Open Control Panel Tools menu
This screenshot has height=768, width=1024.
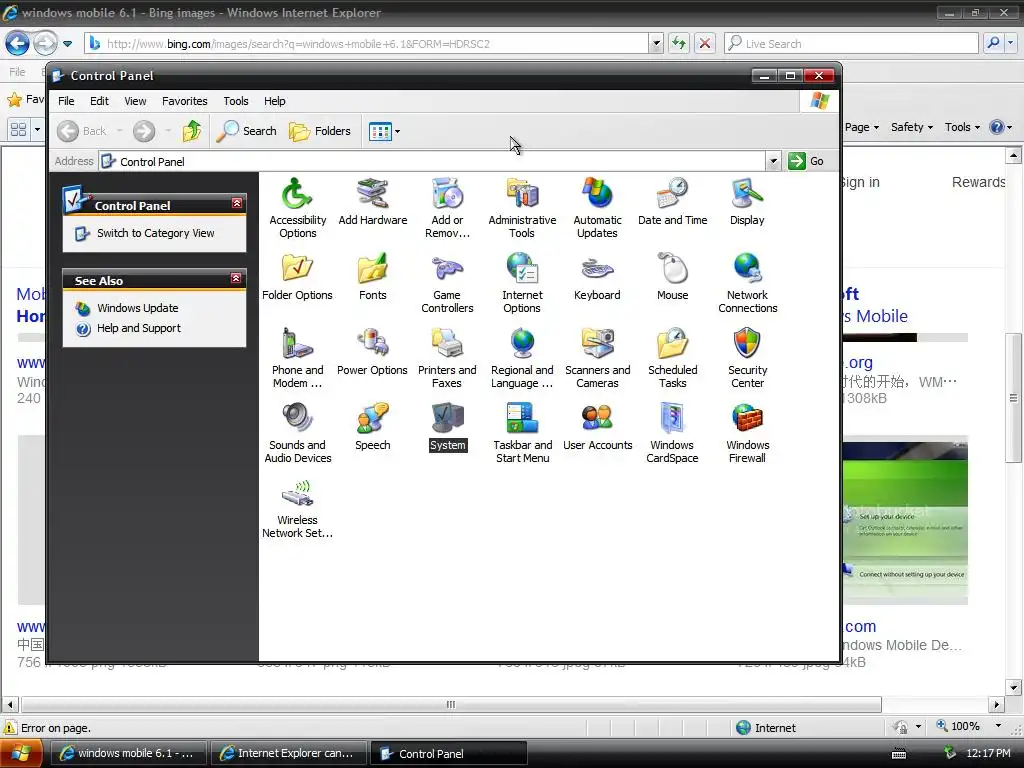(x=236, y=101)
